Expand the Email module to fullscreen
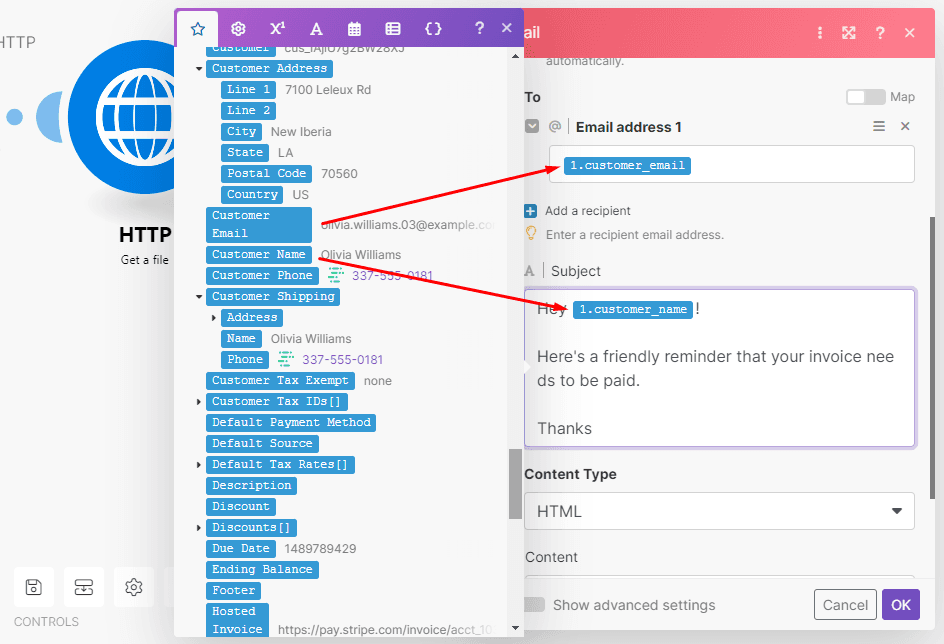Viewport: 944px width, 644px height. click(x=849, y=33)
